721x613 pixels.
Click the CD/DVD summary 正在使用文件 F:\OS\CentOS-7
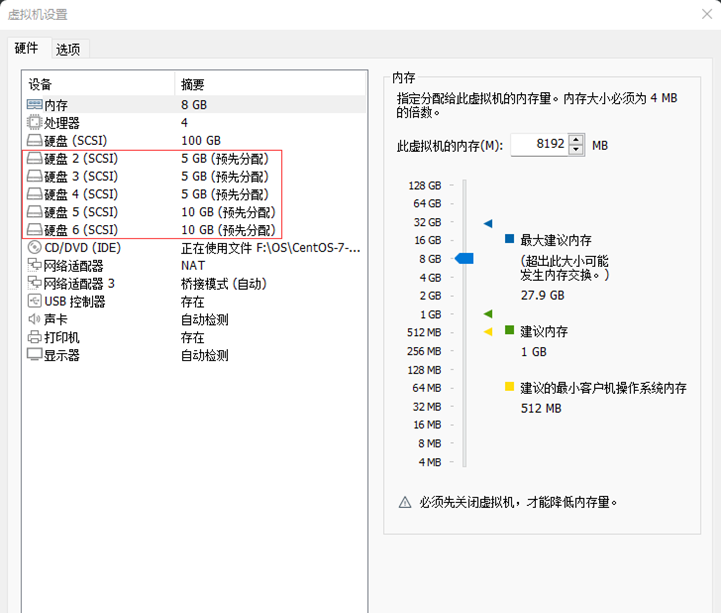270,248
